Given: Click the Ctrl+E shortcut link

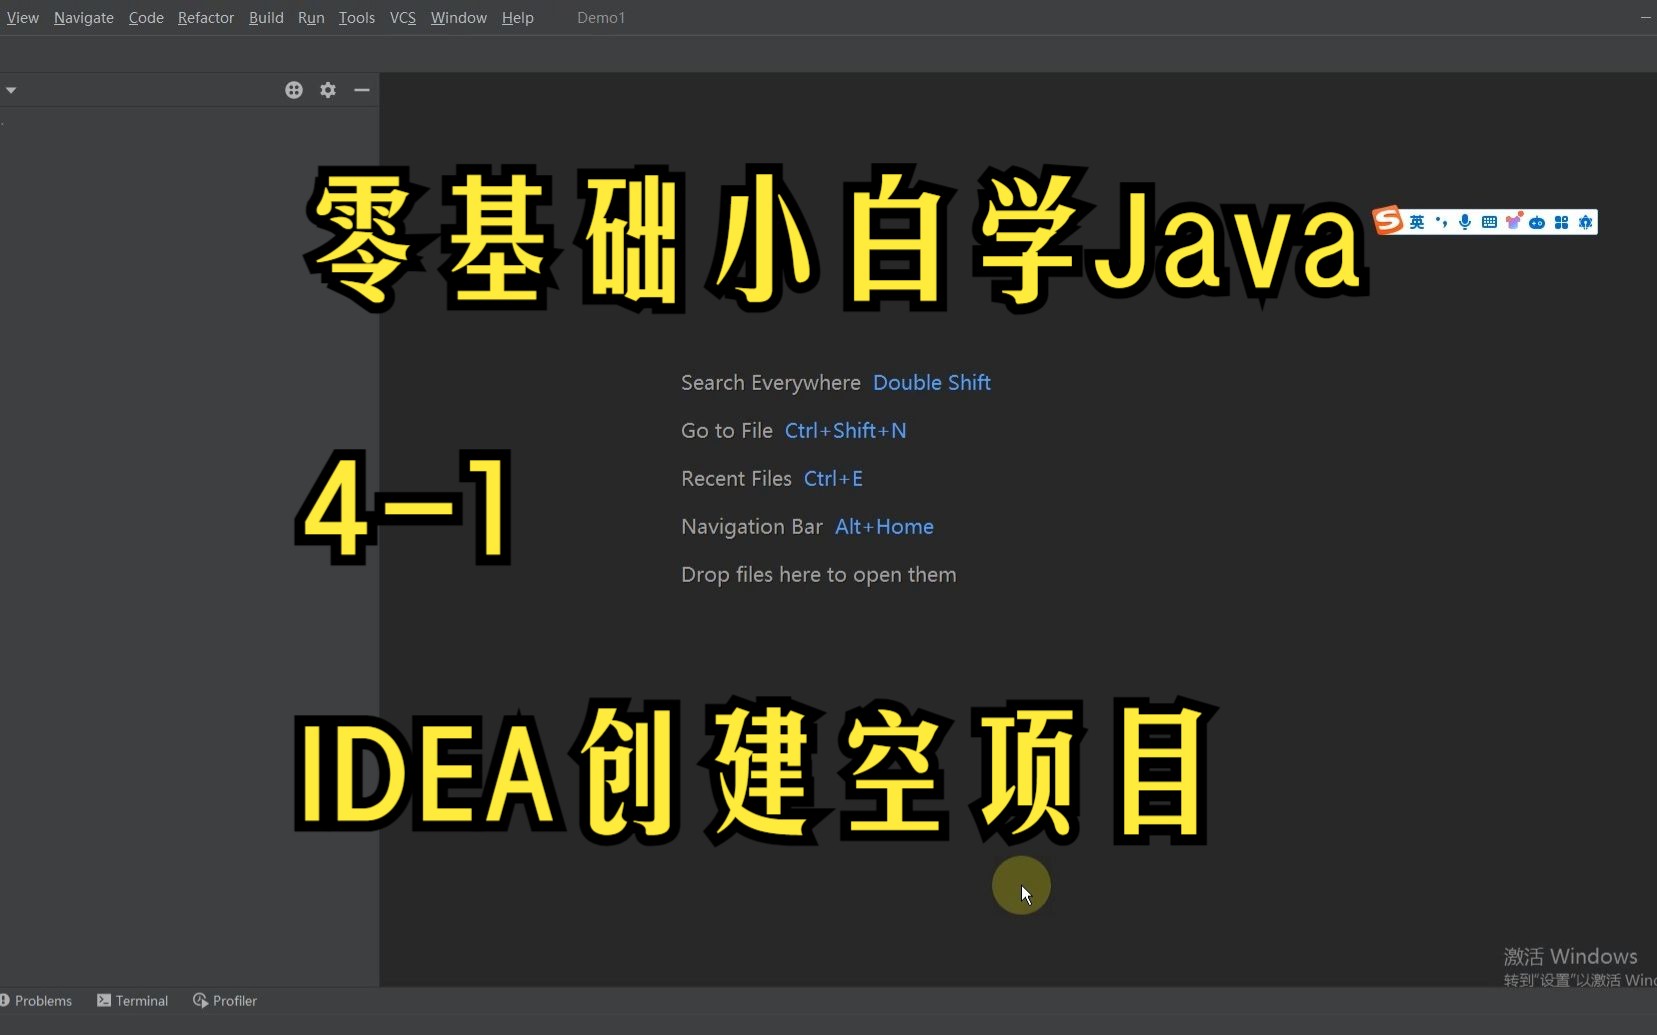Looking at the screenshot, I should coord(833,479).
